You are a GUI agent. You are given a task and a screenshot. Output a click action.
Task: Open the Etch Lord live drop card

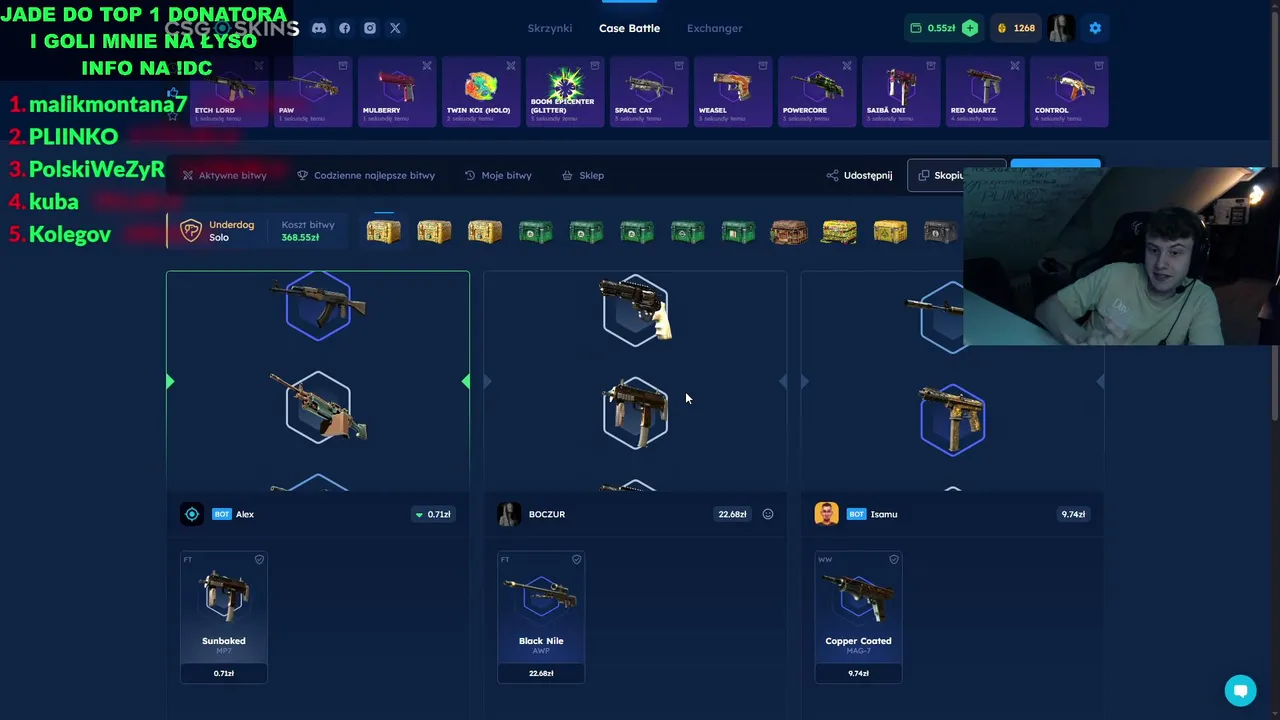(x=228, y=92)
